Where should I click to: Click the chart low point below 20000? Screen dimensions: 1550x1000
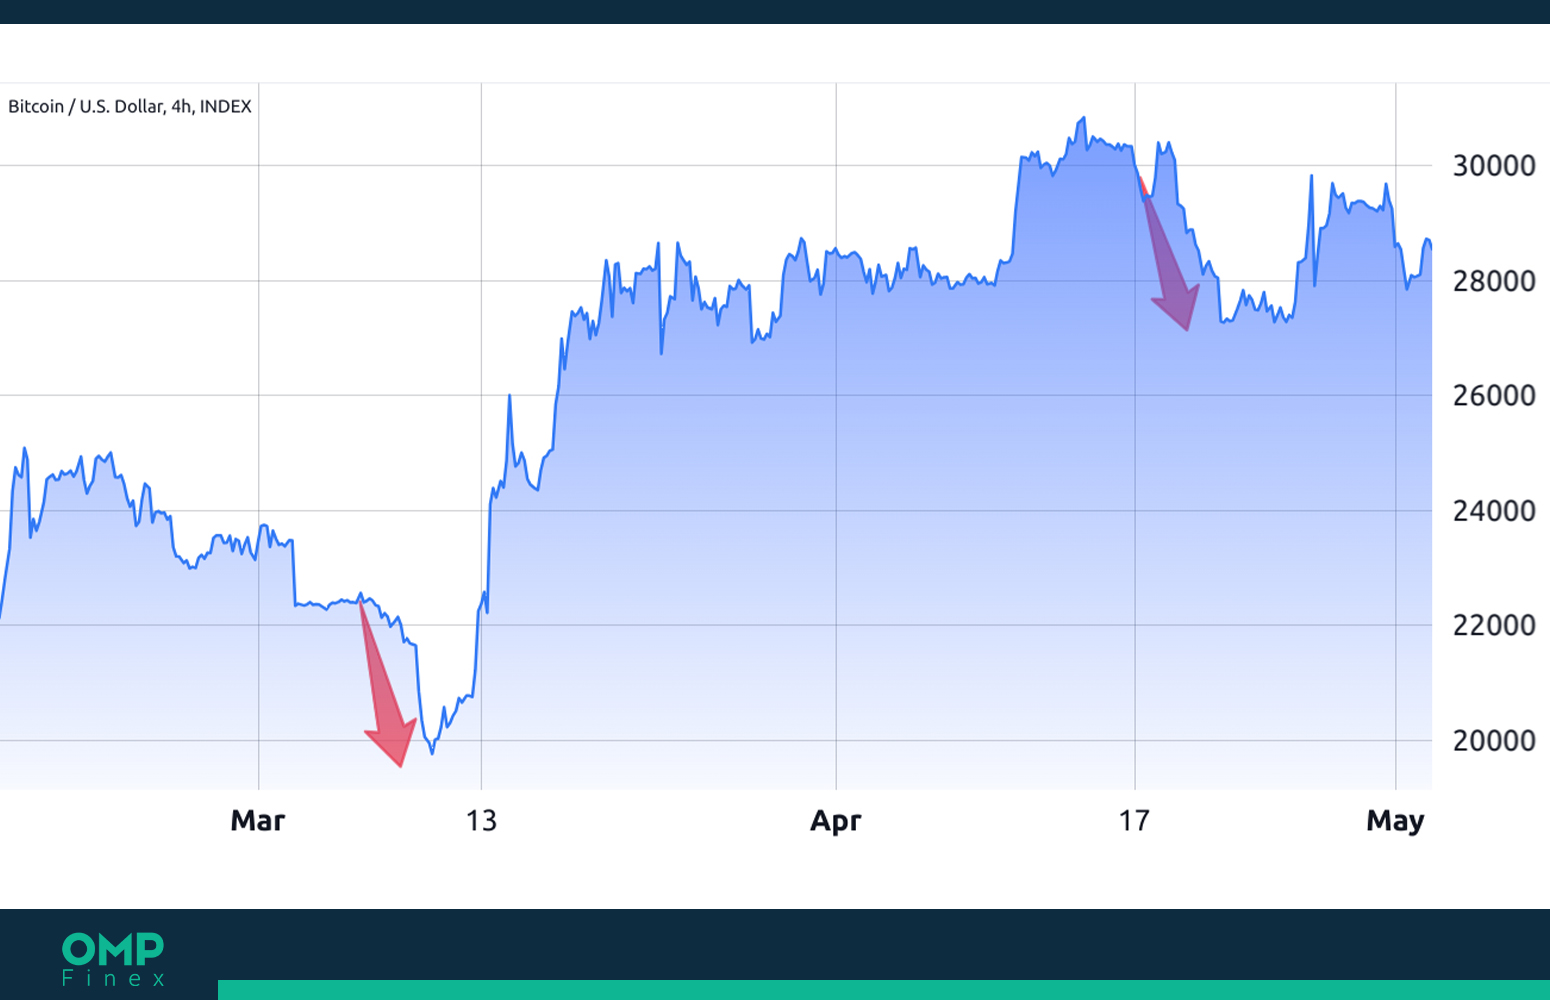tap(432, 752)
